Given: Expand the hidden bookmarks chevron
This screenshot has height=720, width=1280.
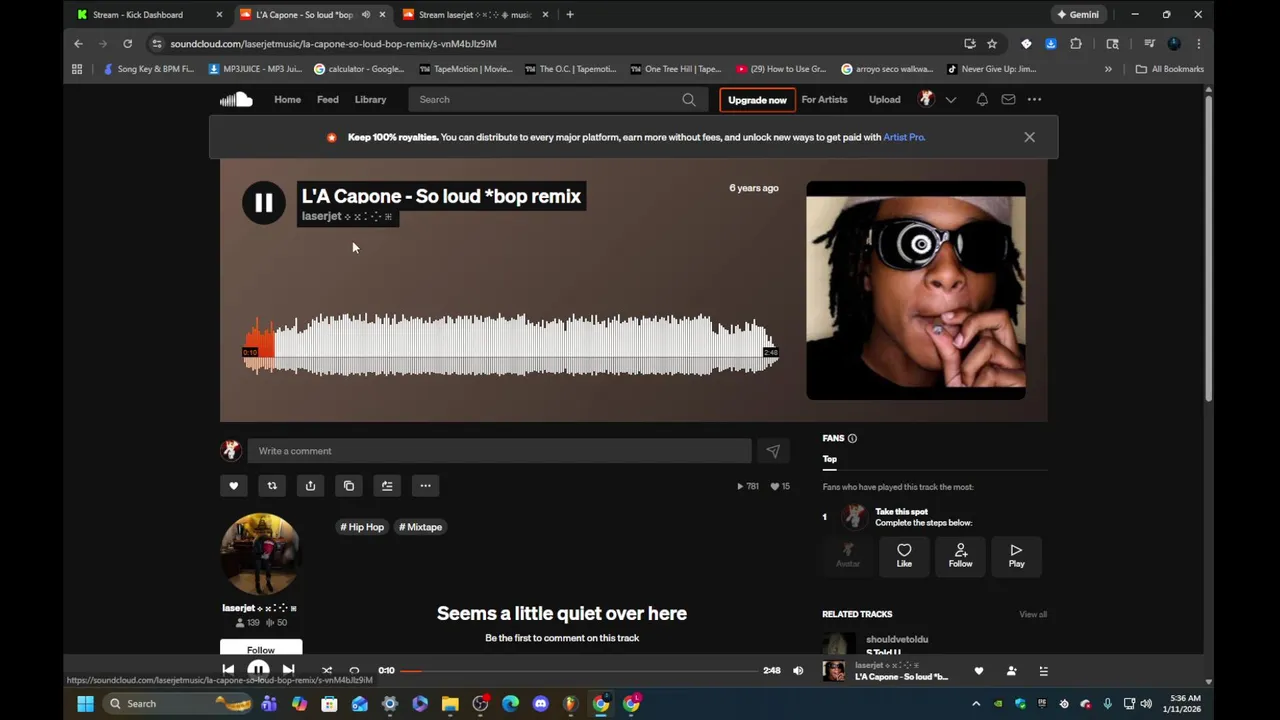Looking at the screenshot, I should point(1108,69).
